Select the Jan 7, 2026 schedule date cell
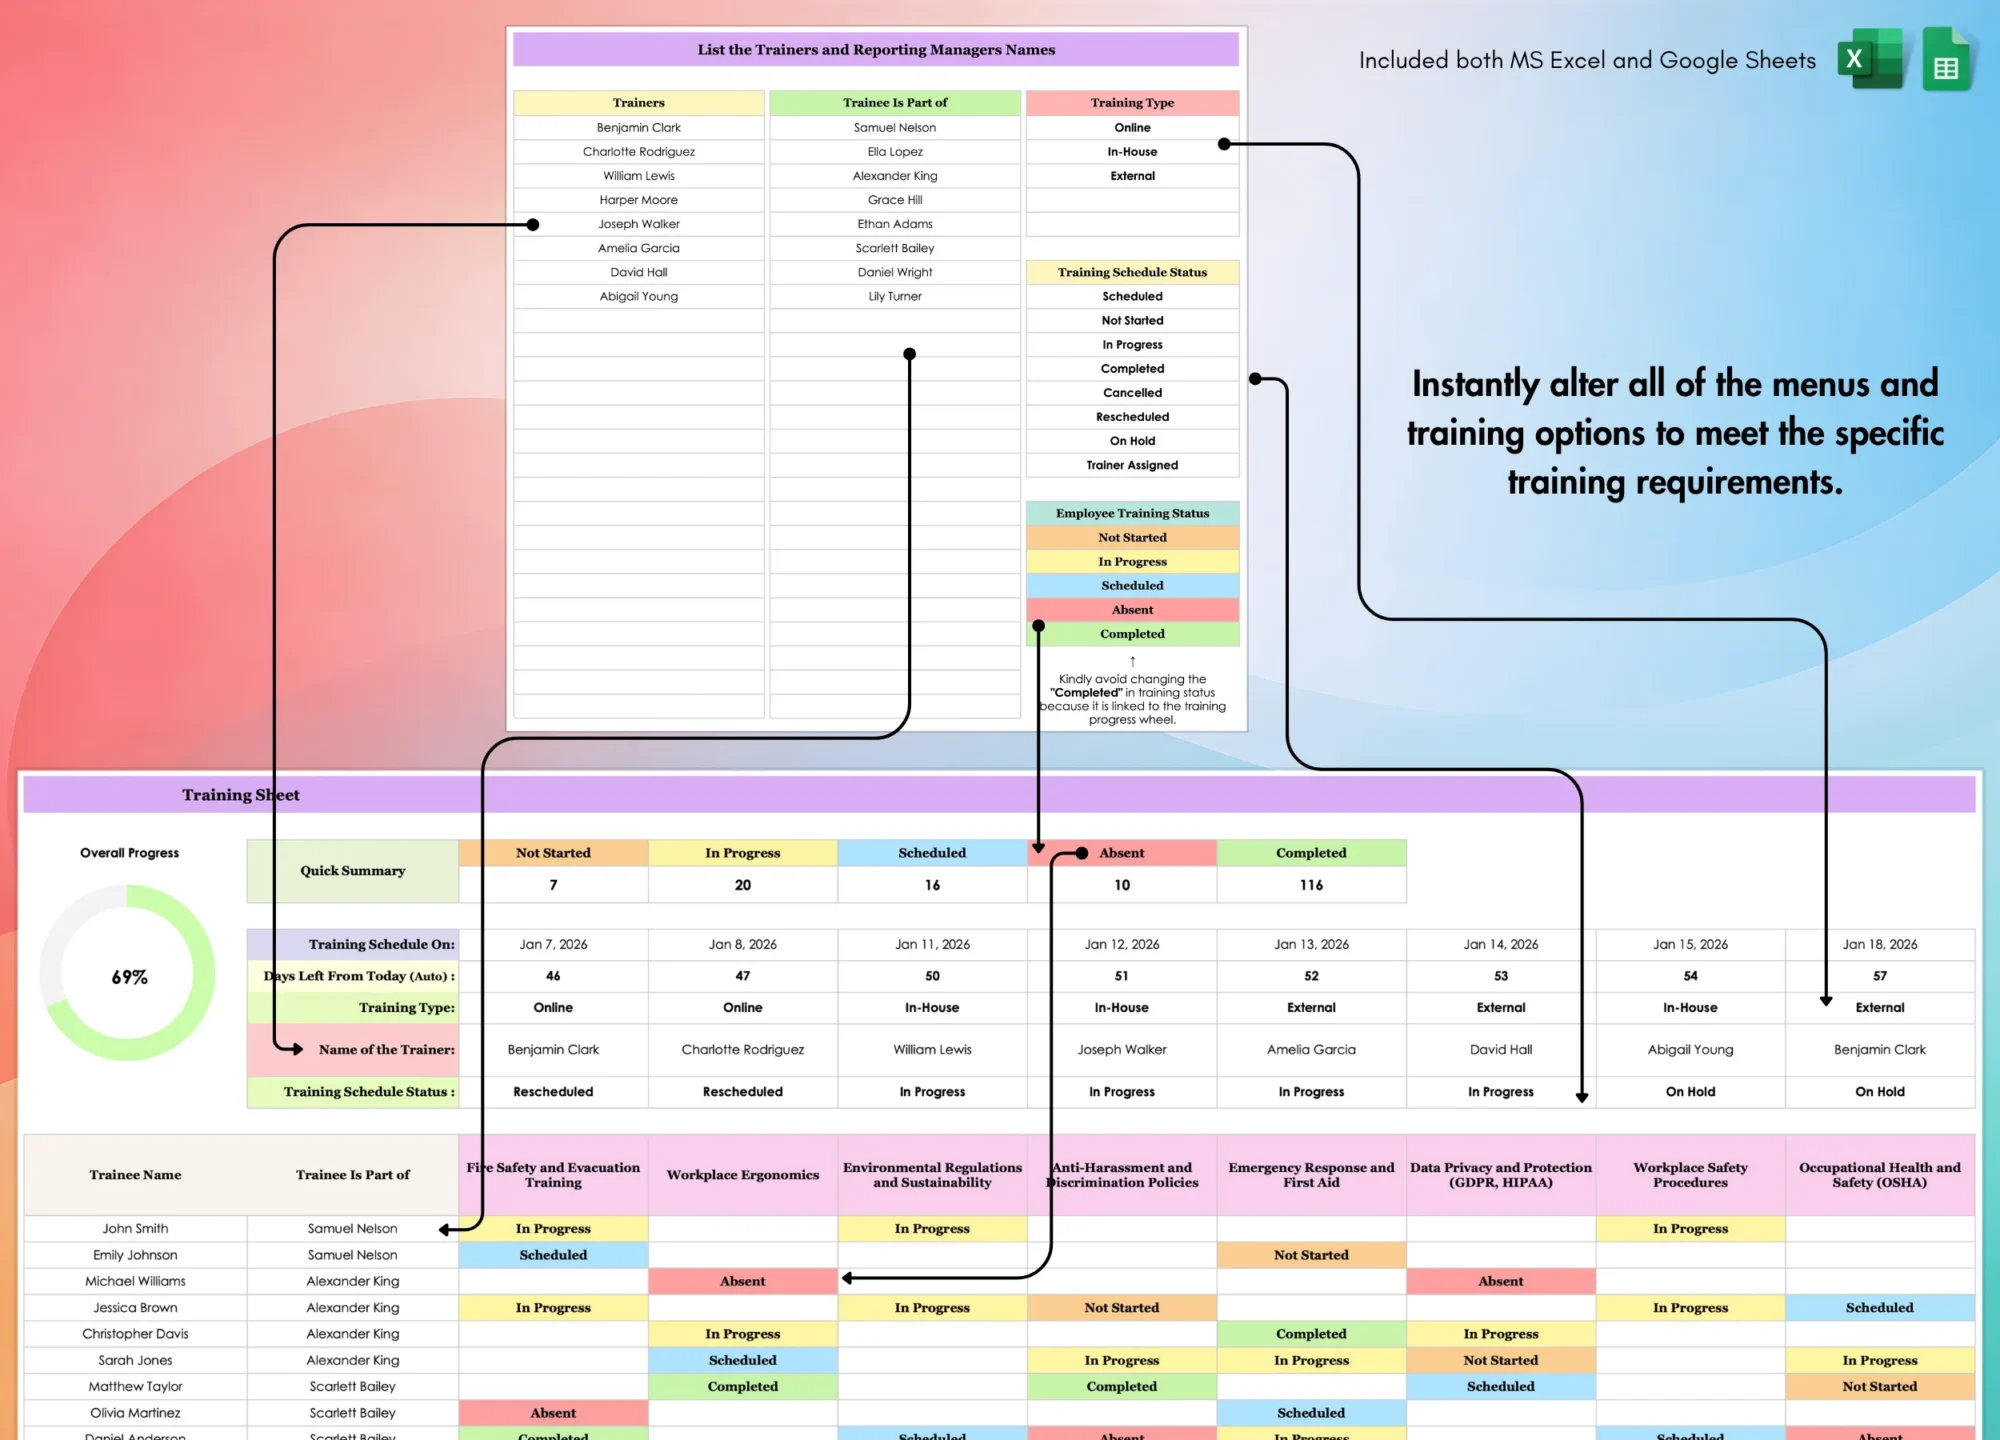The image size is (2000, 1440). [553, 944]
